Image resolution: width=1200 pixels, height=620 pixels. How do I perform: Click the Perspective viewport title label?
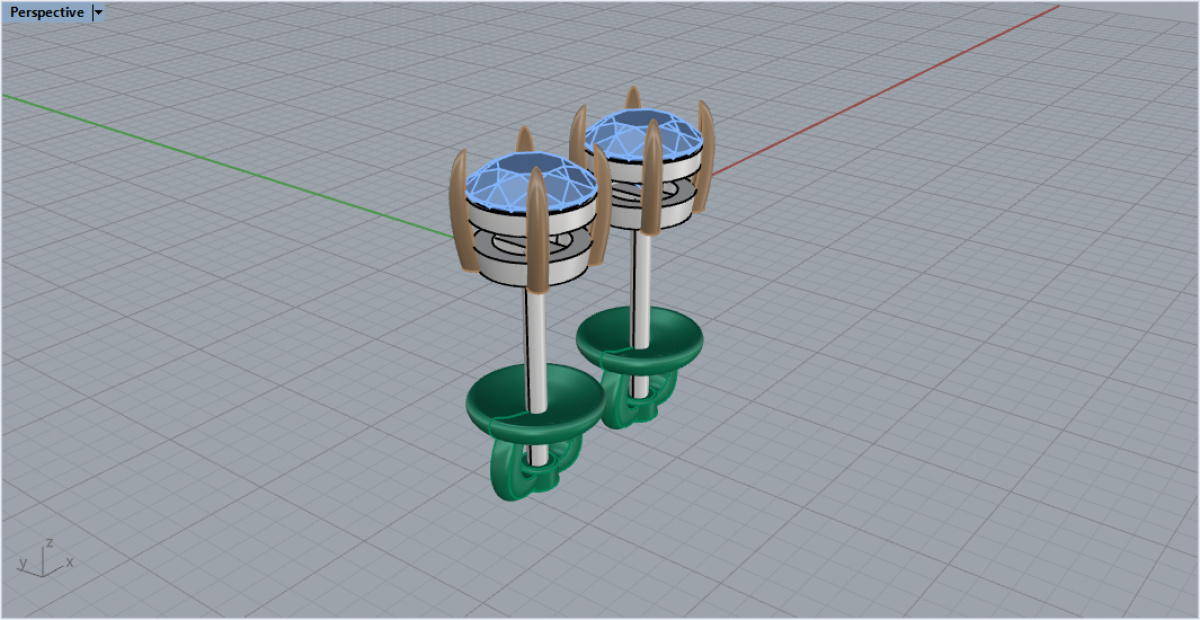(46, 13)
